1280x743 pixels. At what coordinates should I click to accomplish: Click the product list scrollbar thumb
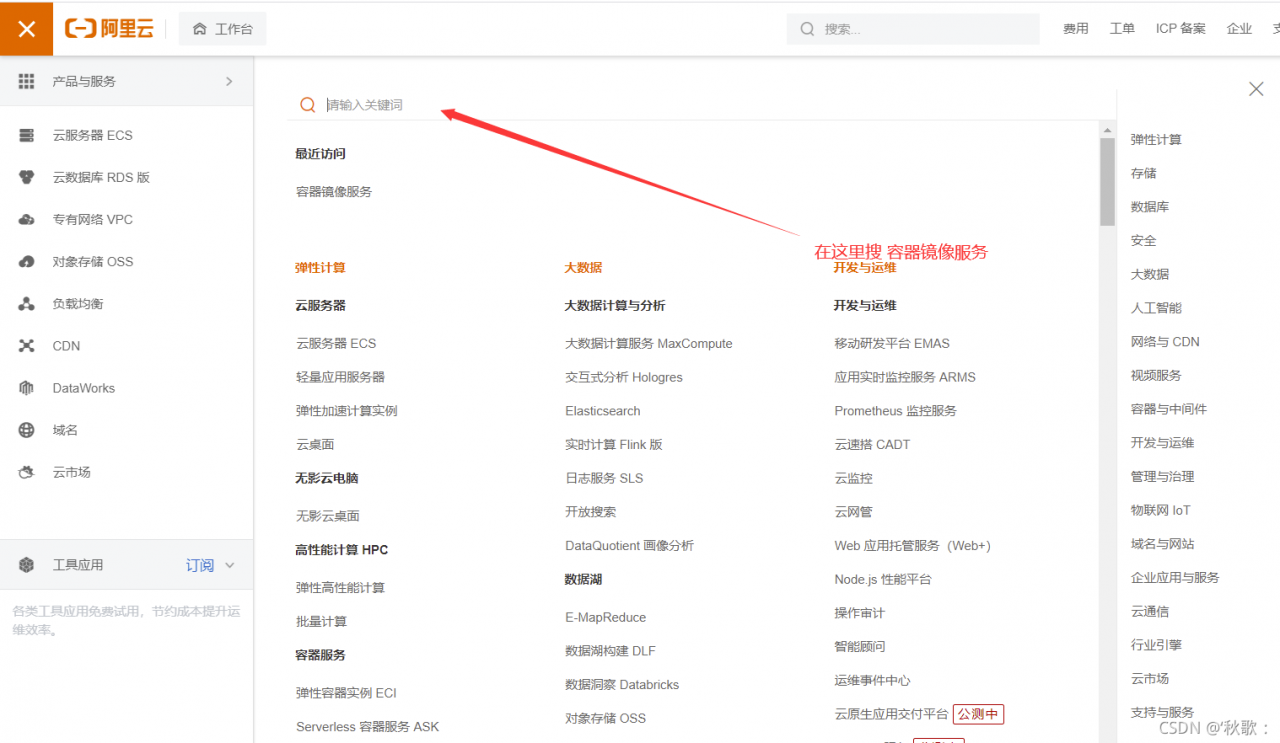coord(1107,181)
